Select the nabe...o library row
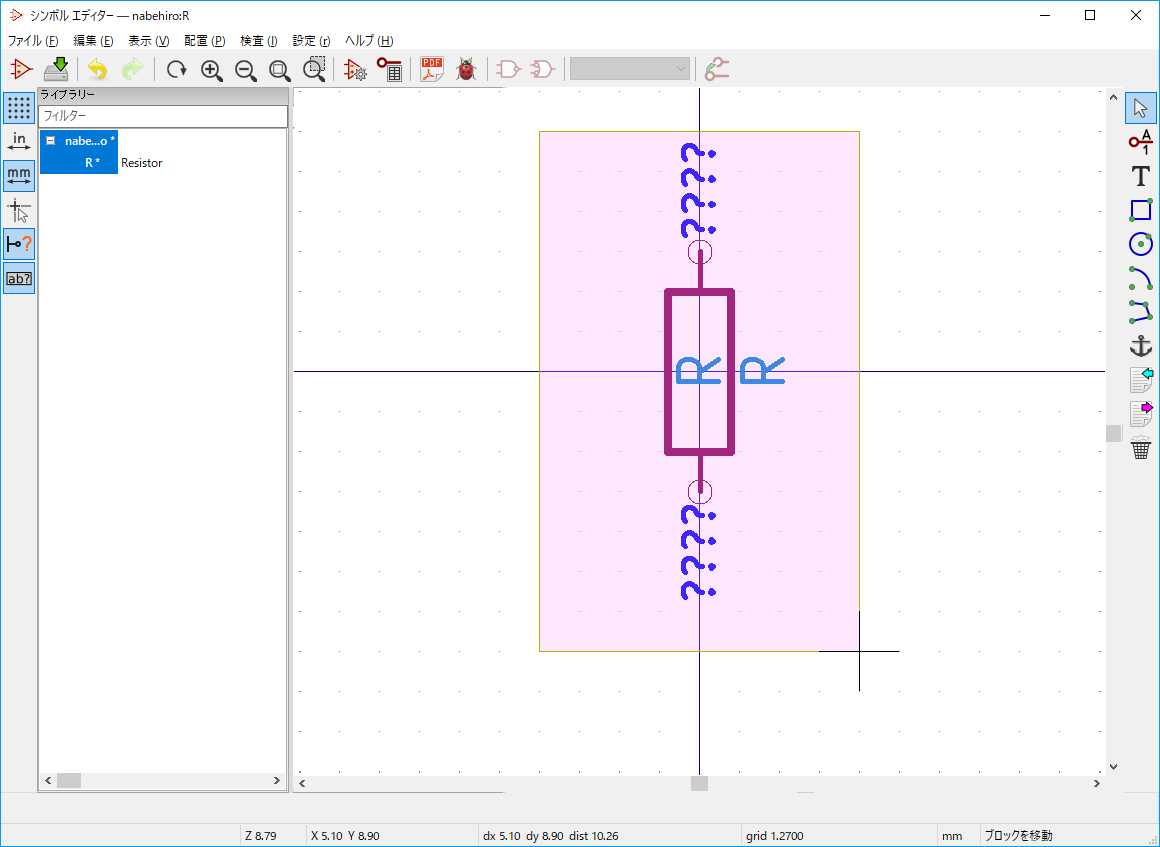 pyautogui.click(x=79, y=141)
